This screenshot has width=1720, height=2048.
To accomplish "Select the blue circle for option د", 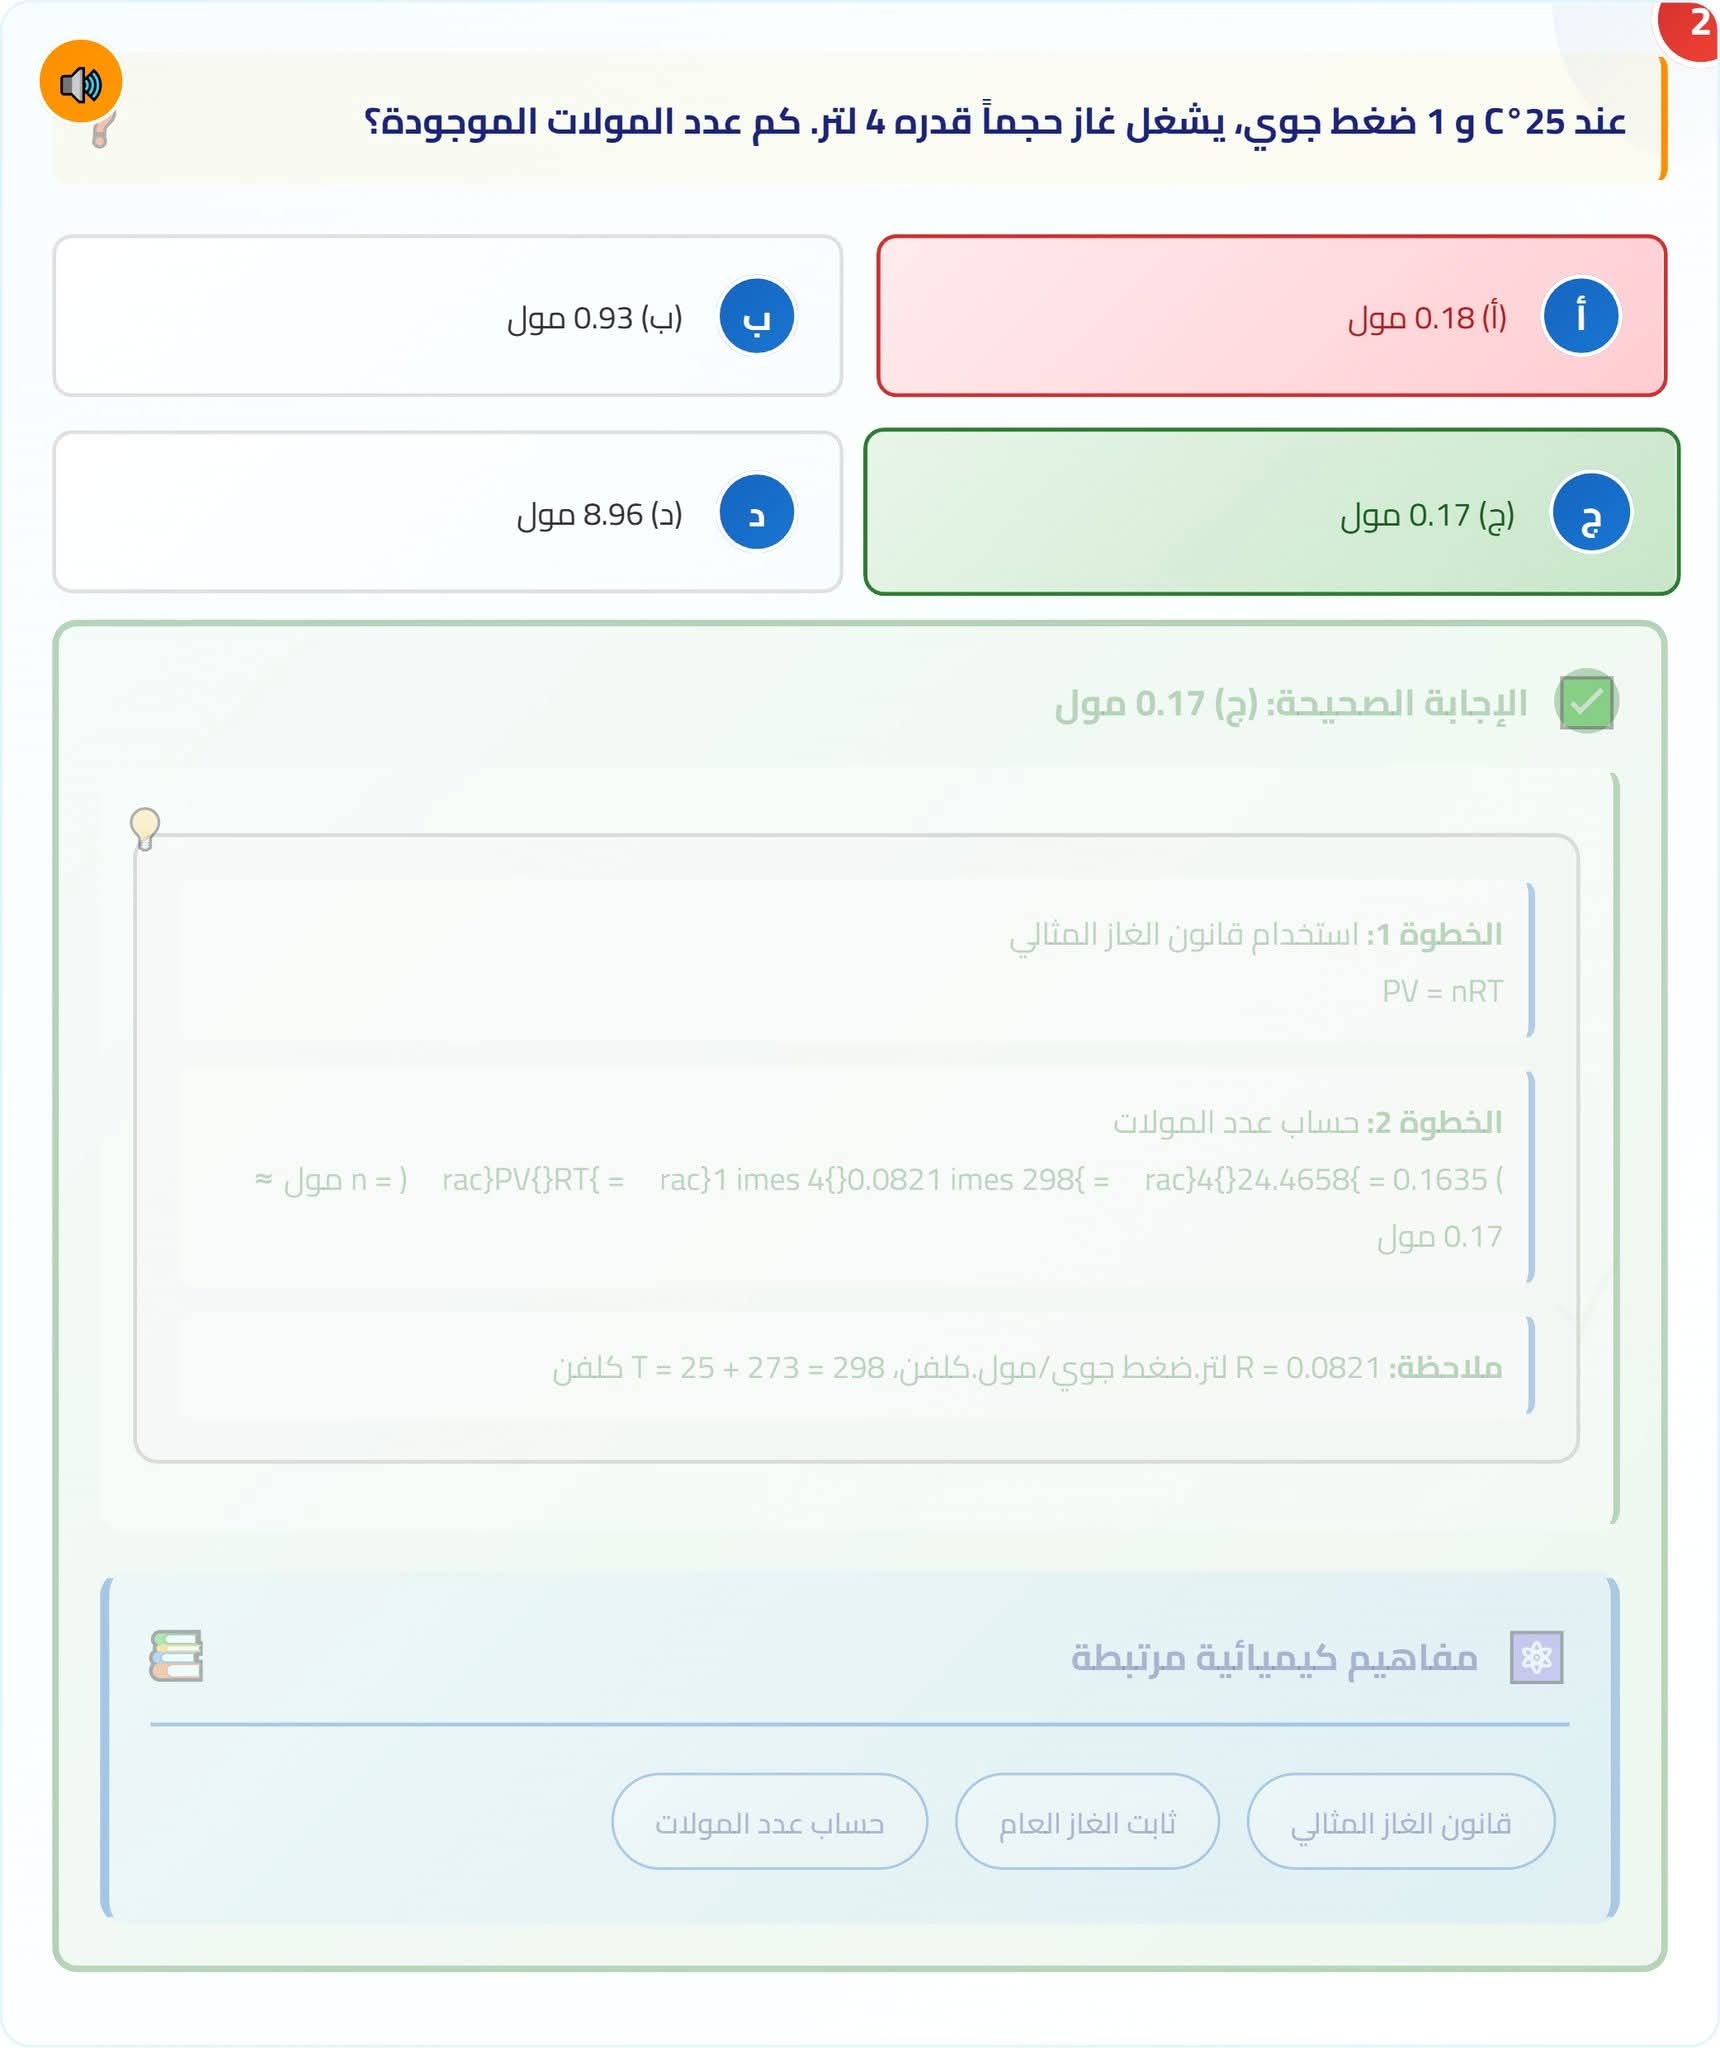I will [x=757, y=513].
